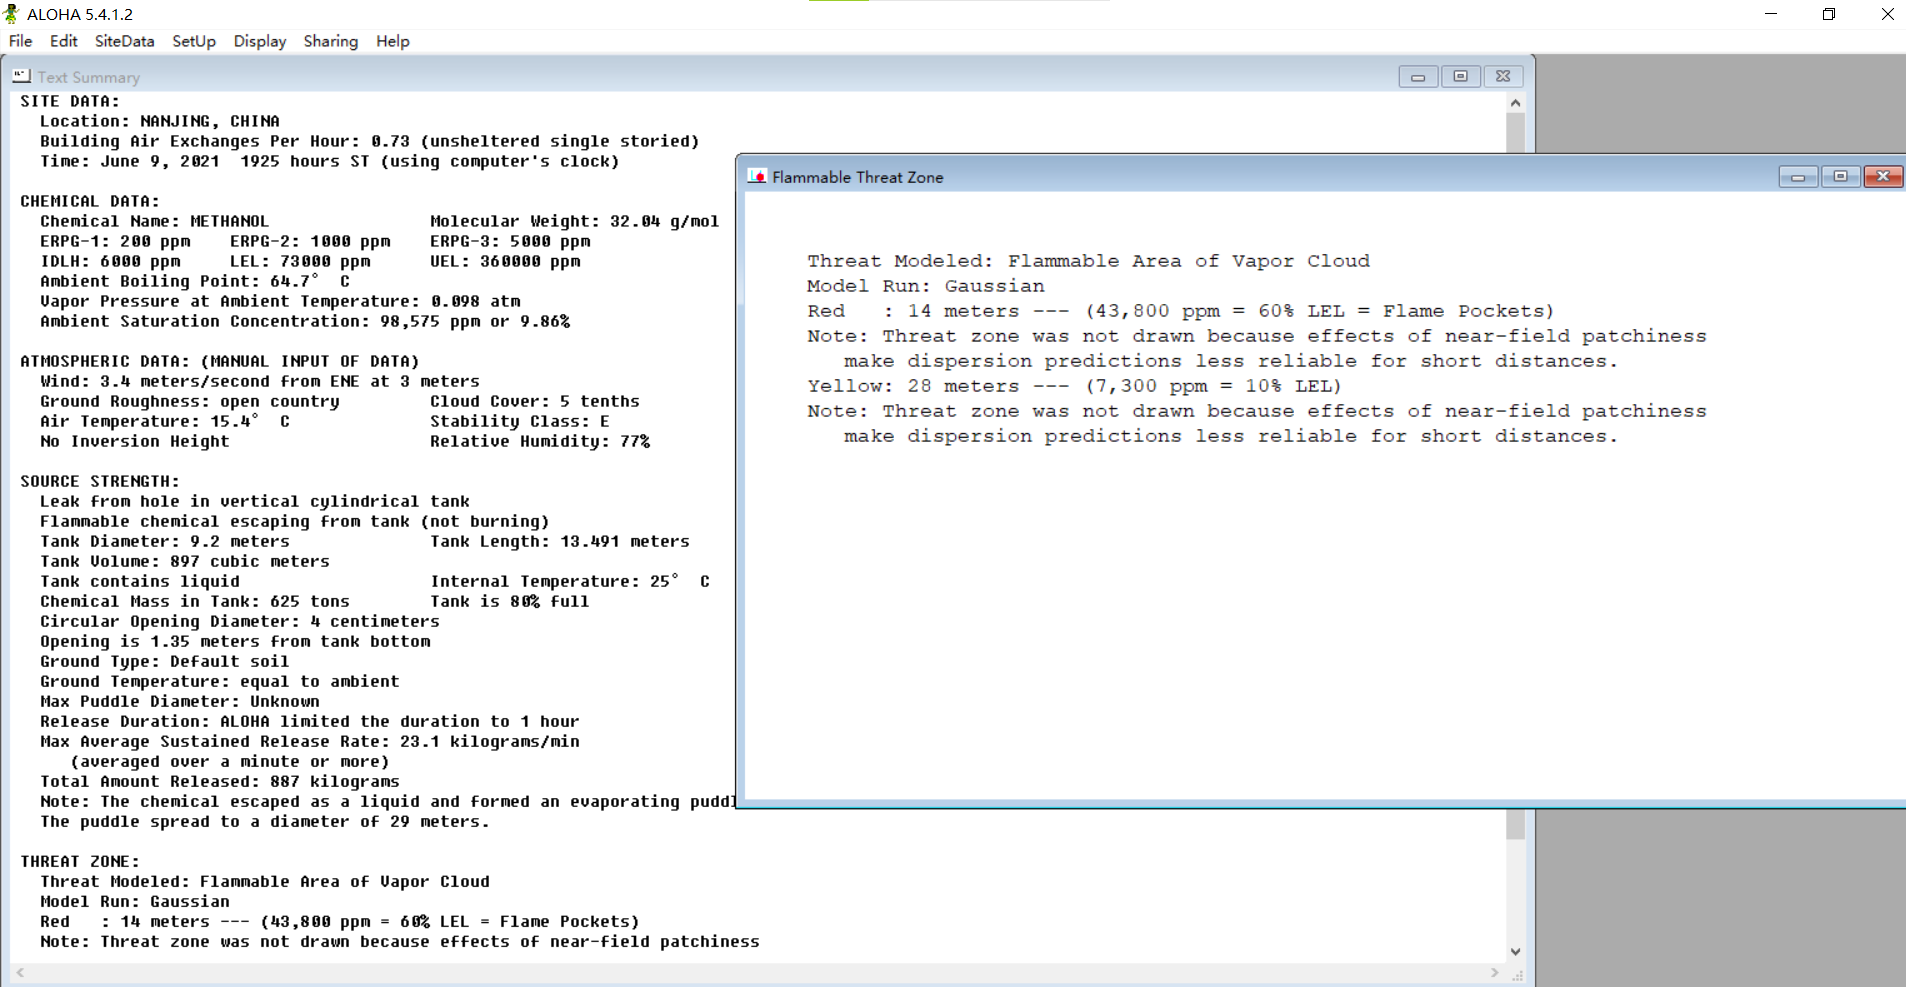Open the SetUp menu
The height and width of the screenshot is (987, 1906).
point(194,41)
